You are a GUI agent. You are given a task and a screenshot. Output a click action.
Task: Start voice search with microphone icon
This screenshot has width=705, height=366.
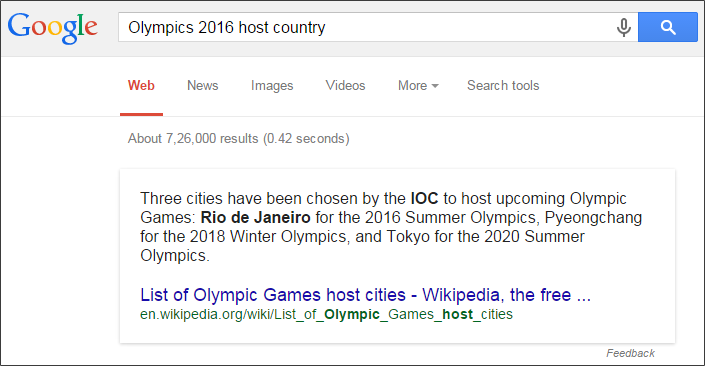(624, 27)
